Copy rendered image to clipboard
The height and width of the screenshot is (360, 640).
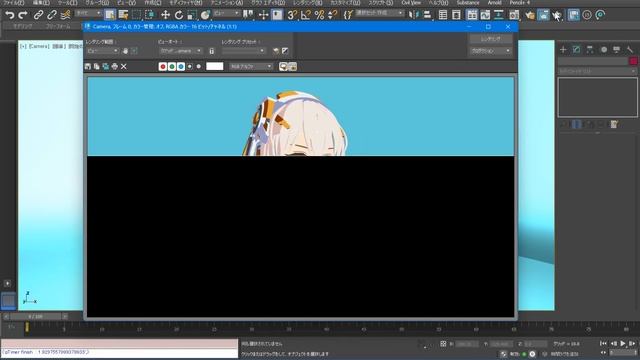97,67
